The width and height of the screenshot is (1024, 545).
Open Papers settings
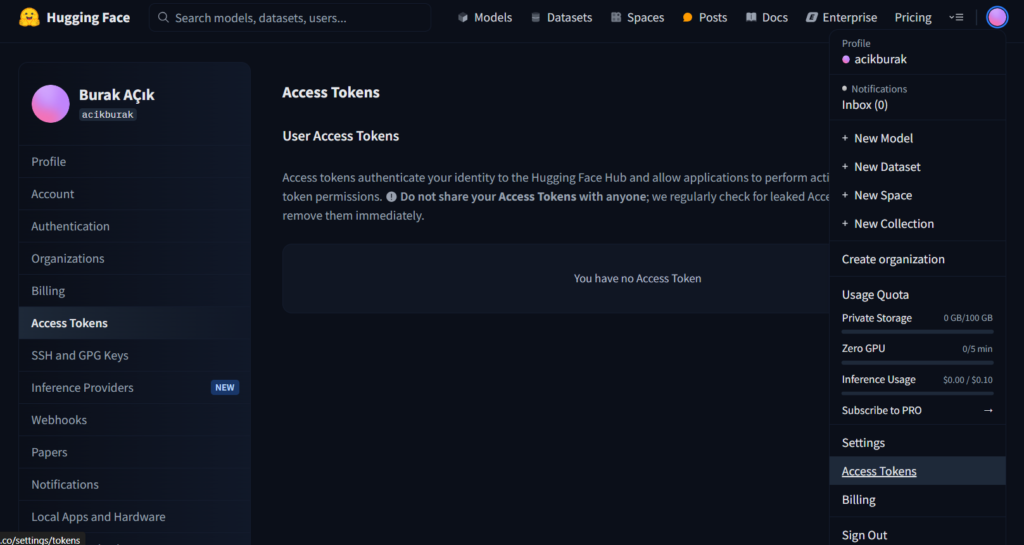tap(135, 452)
